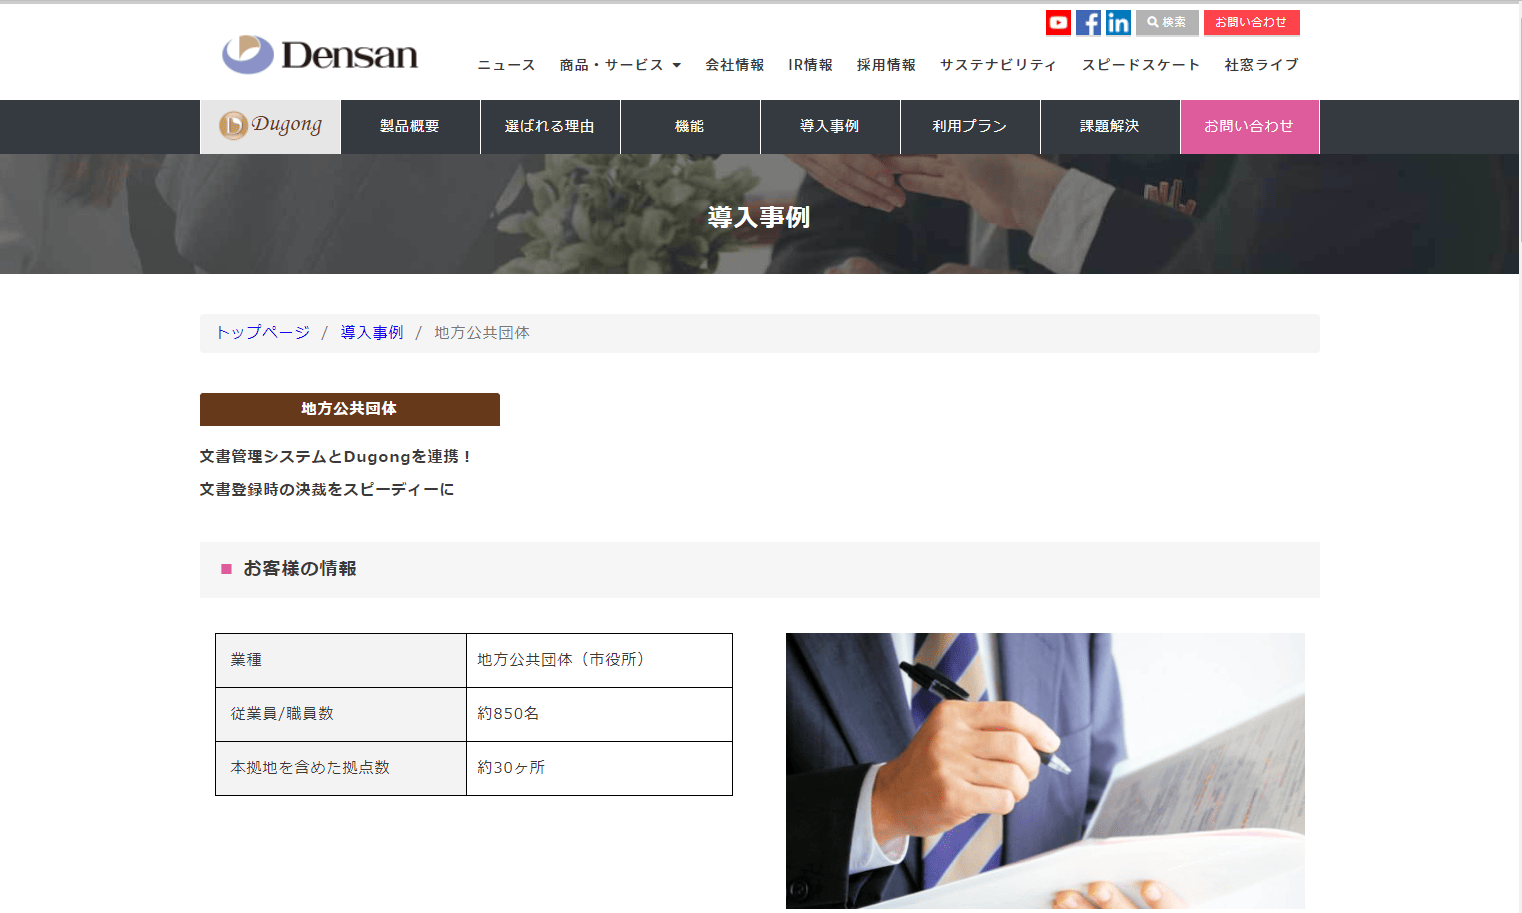Select the 製品概要 tab
The width and height of the screenshot is (1522, 913).
410,127
